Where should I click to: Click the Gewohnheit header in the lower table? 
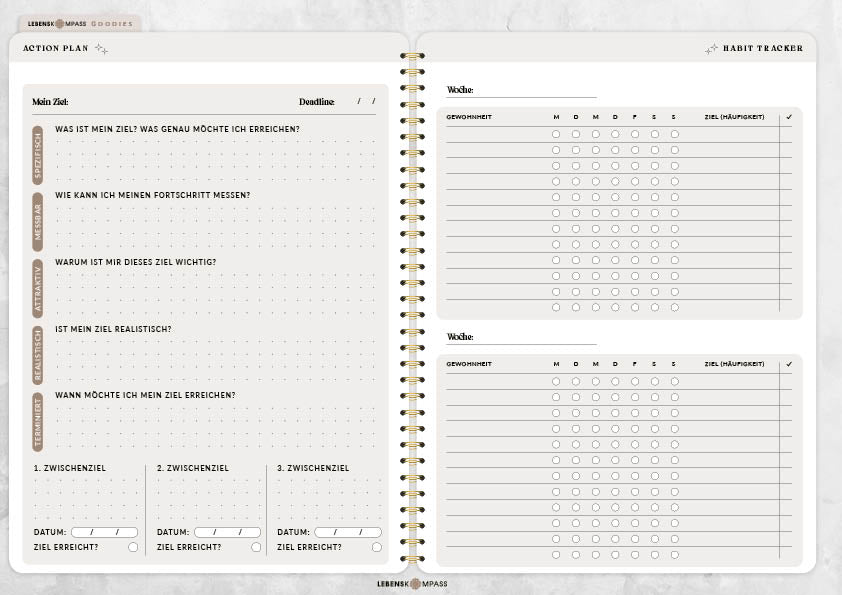[469, 364]
